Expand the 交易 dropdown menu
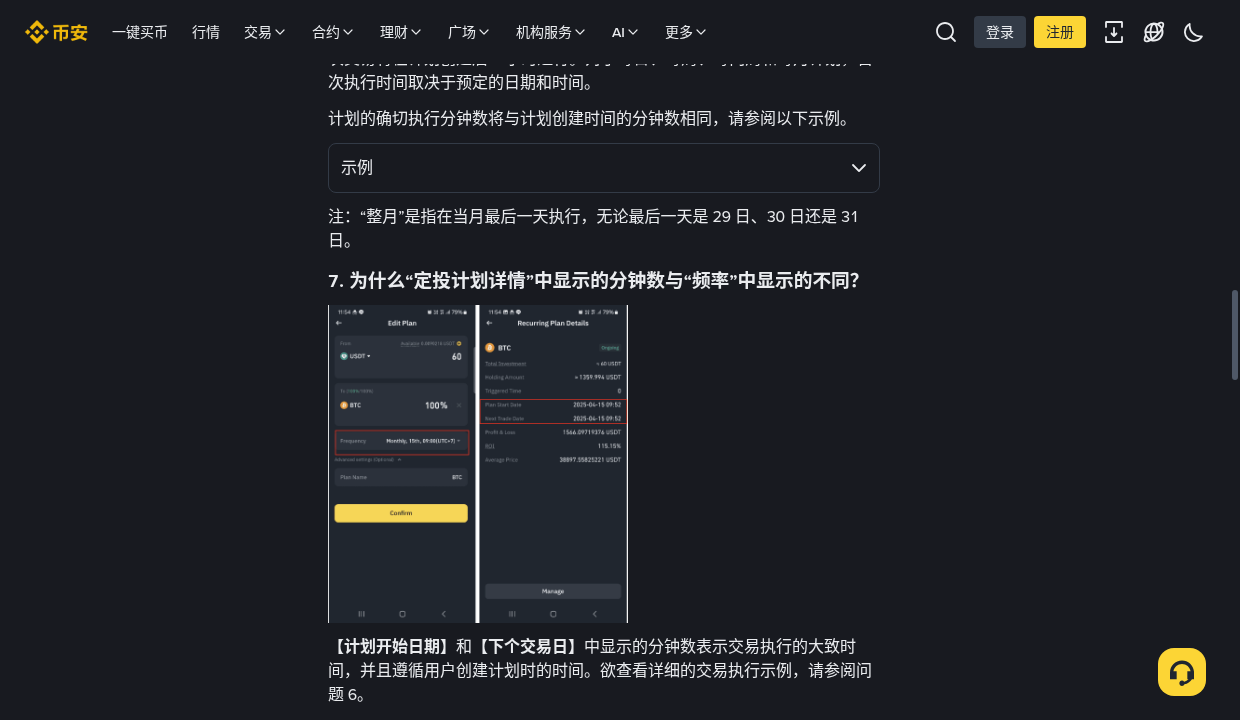 265,32
